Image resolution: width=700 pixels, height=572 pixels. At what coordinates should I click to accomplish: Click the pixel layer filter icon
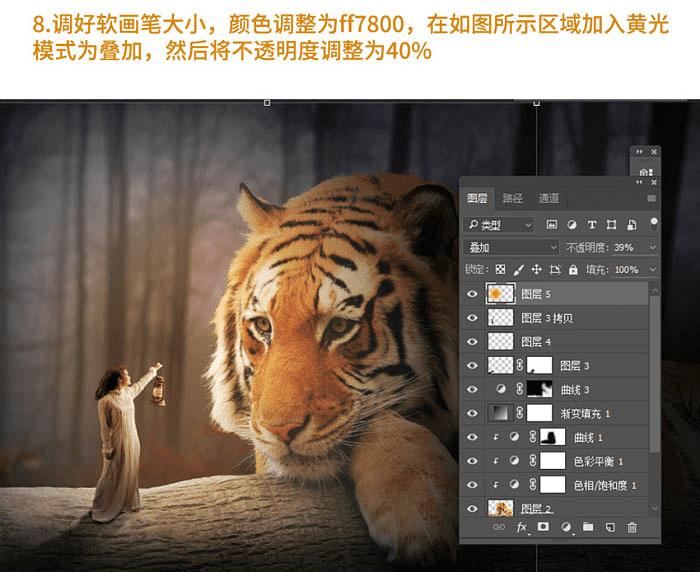(x=552, y=225)
